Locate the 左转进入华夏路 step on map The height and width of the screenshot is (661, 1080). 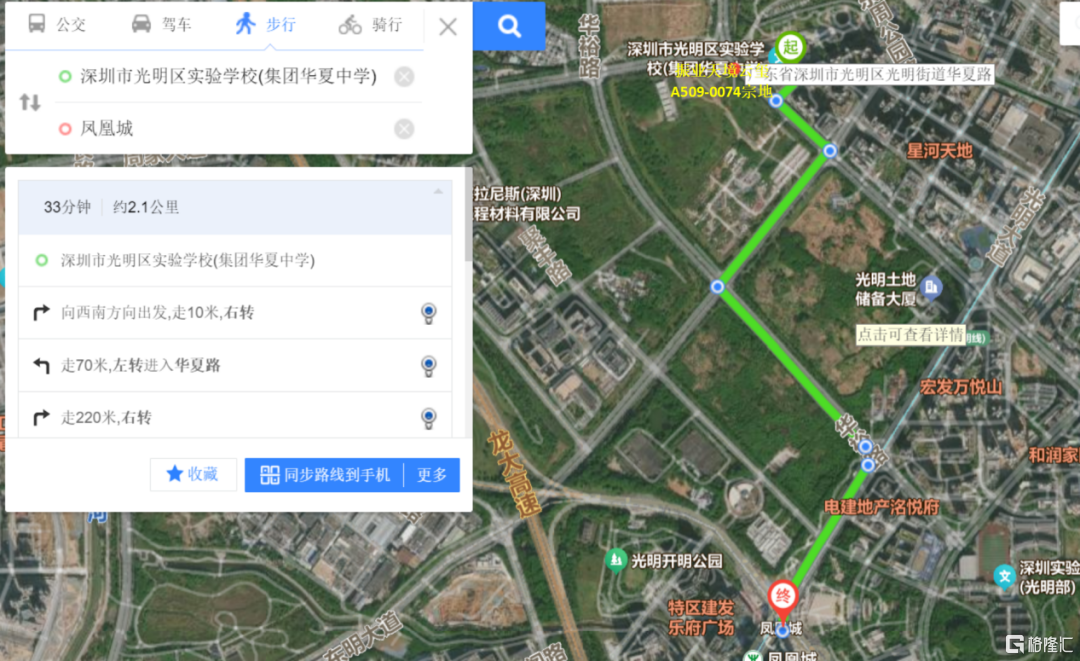point(428,366)
